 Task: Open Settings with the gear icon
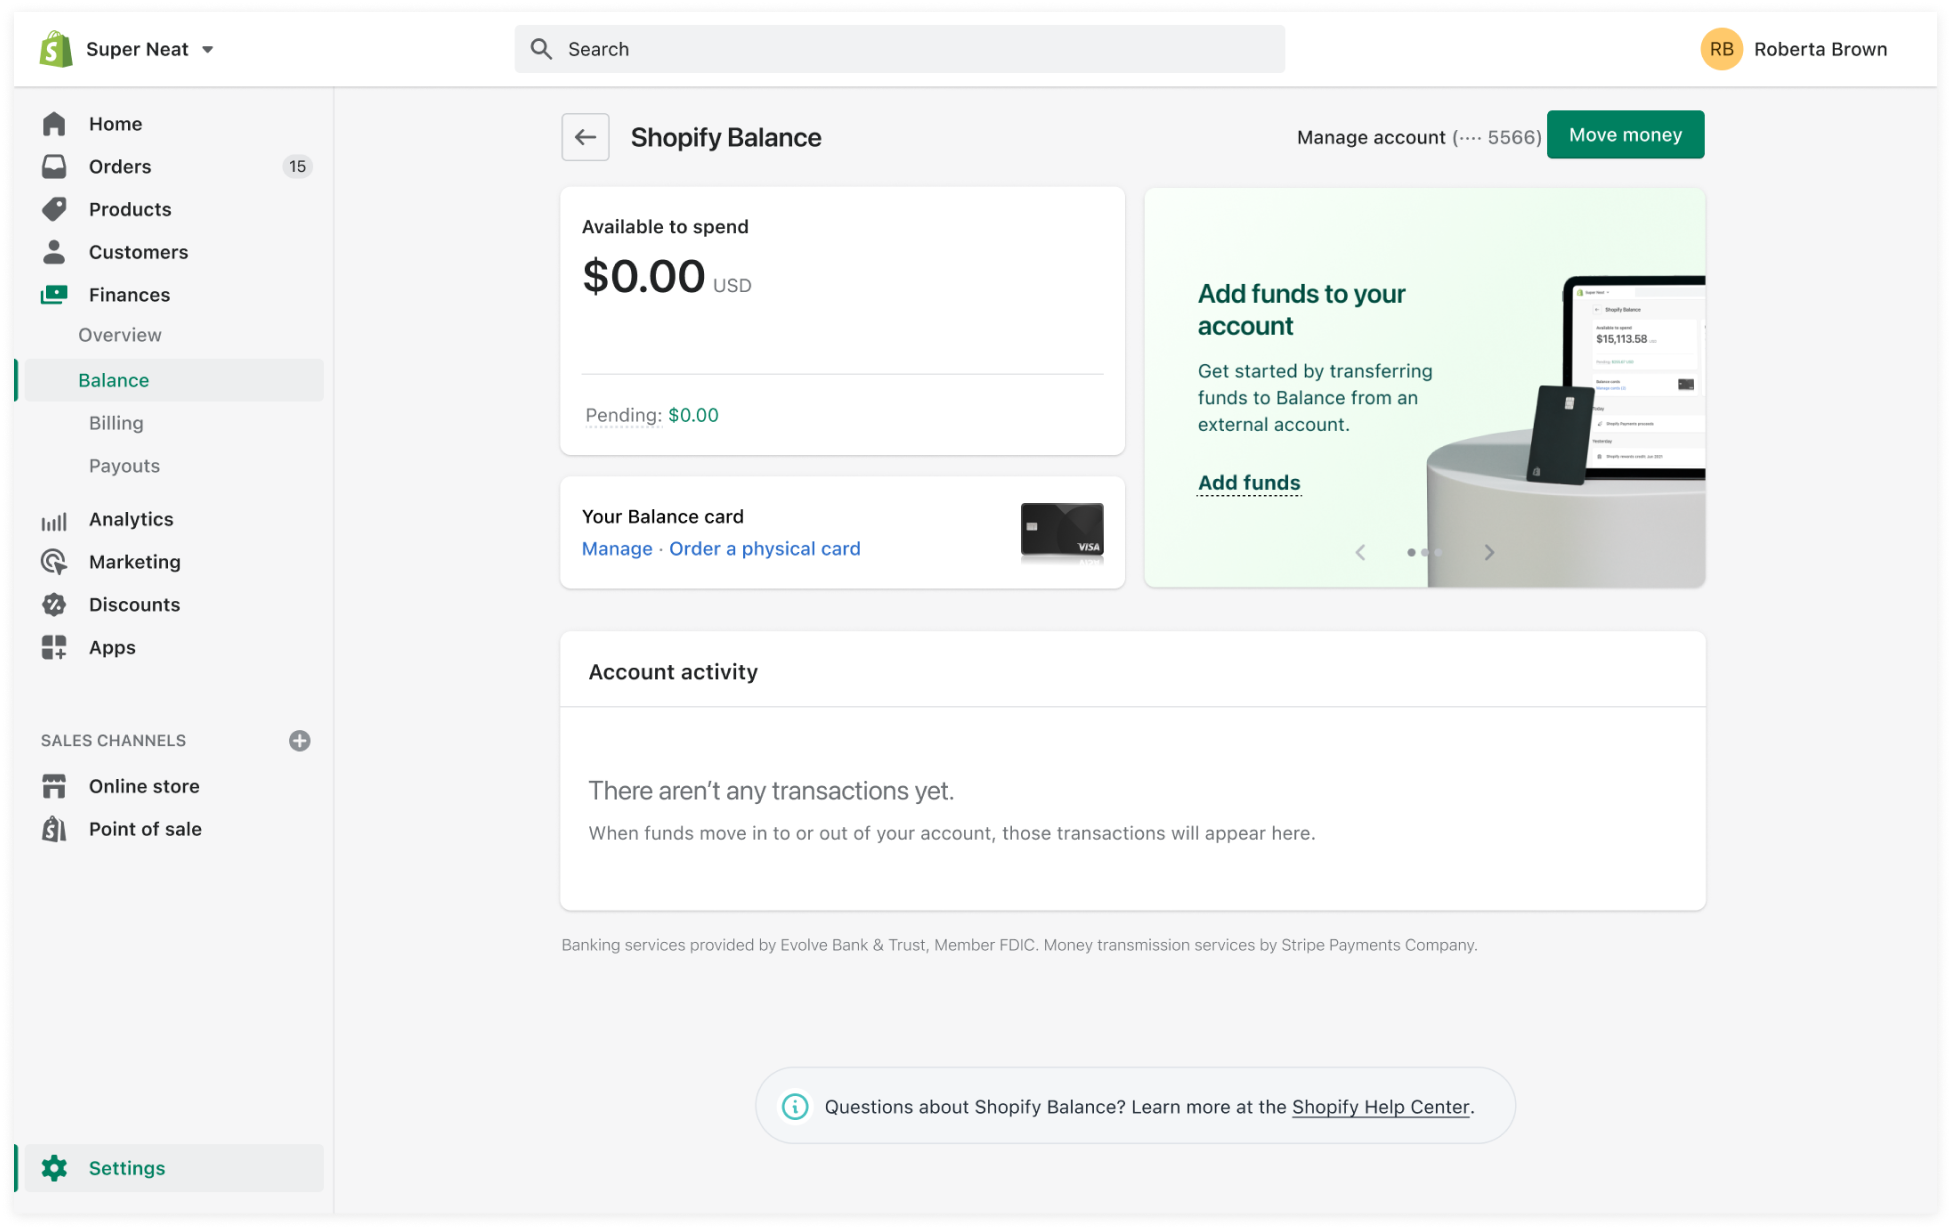pyautogui.click(x=55, y=1167)
